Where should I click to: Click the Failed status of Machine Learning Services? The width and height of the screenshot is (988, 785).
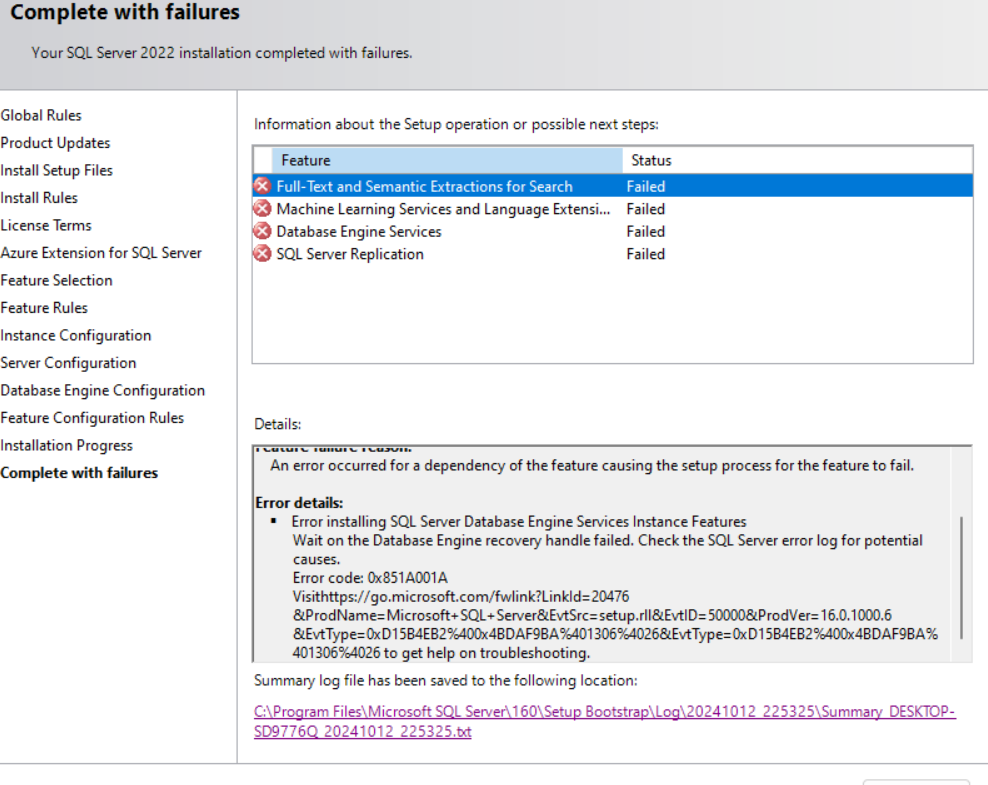646,209
